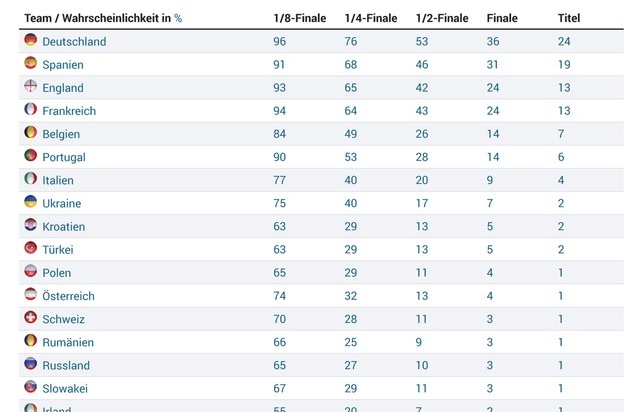Select the Österreich team name
630x412 pixels.
[68, 296]
